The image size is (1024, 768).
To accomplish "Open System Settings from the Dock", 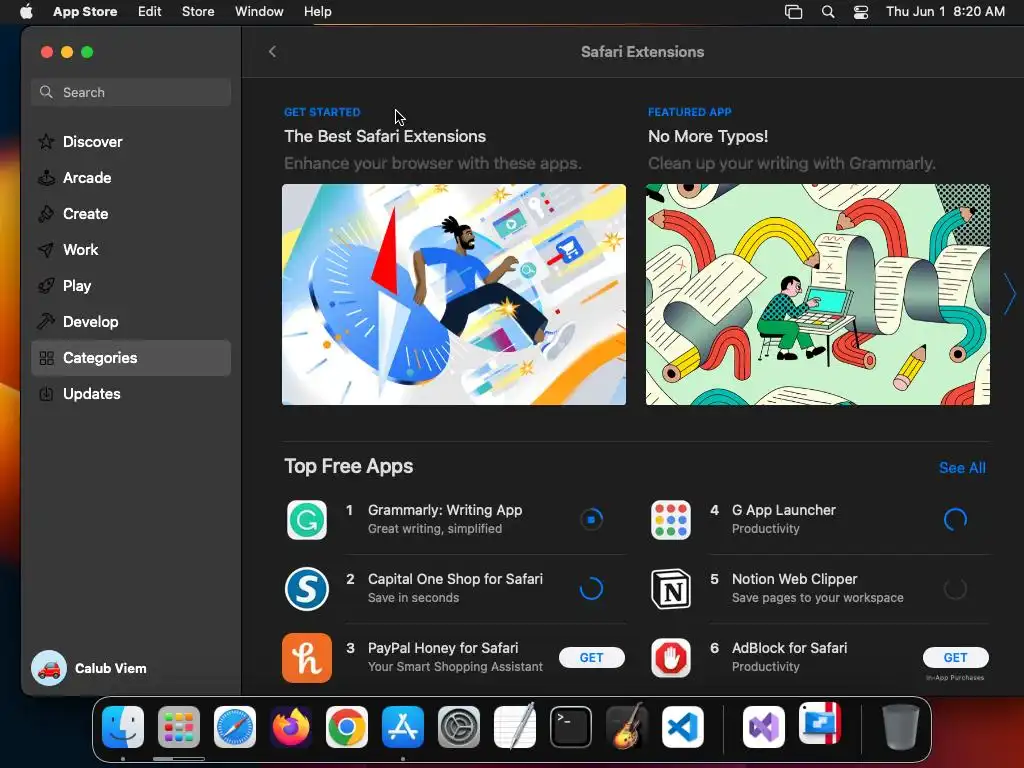I will click(x=458, y=727).
